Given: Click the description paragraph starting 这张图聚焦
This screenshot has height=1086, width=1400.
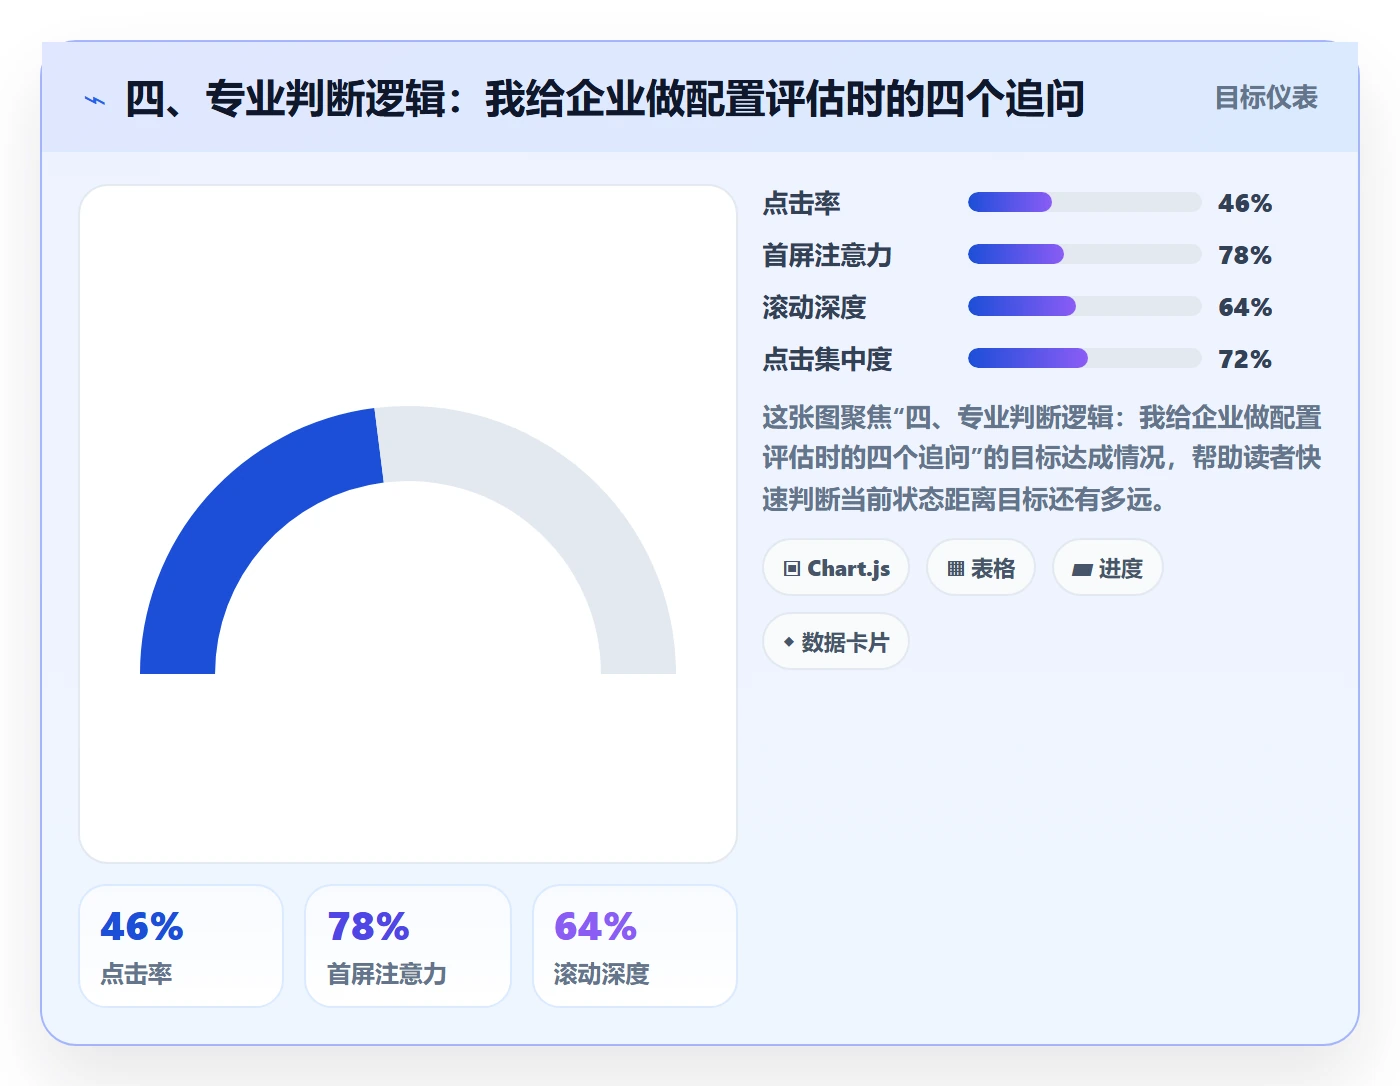Looking at the screenshot, I should 1042,458.
